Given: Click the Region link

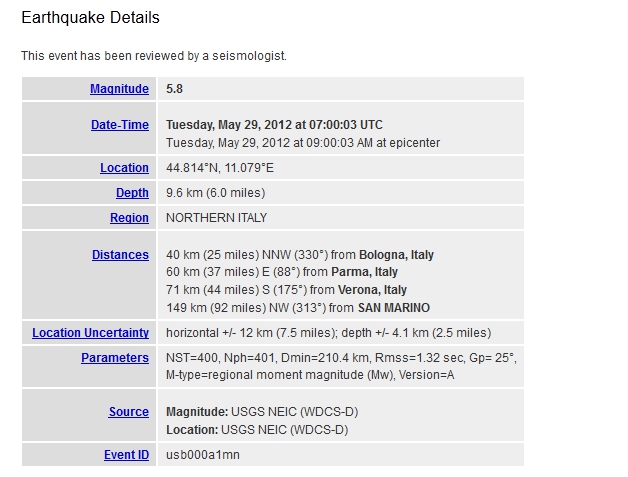Looking at the screenshot, I should tap(129, 218).
